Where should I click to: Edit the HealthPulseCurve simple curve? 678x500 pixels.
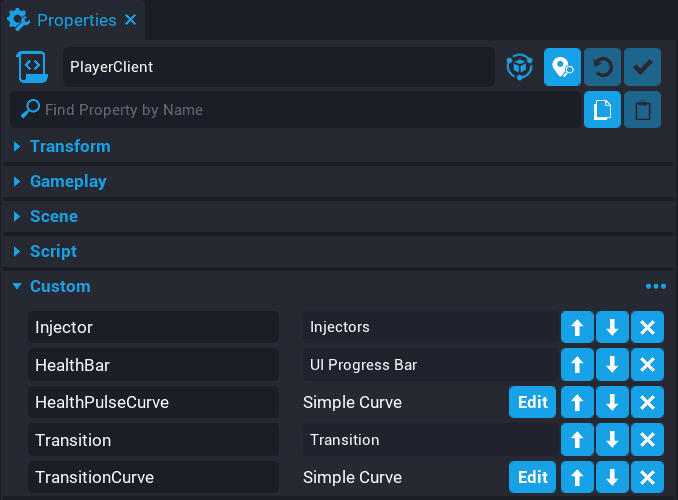click(532, 402)
